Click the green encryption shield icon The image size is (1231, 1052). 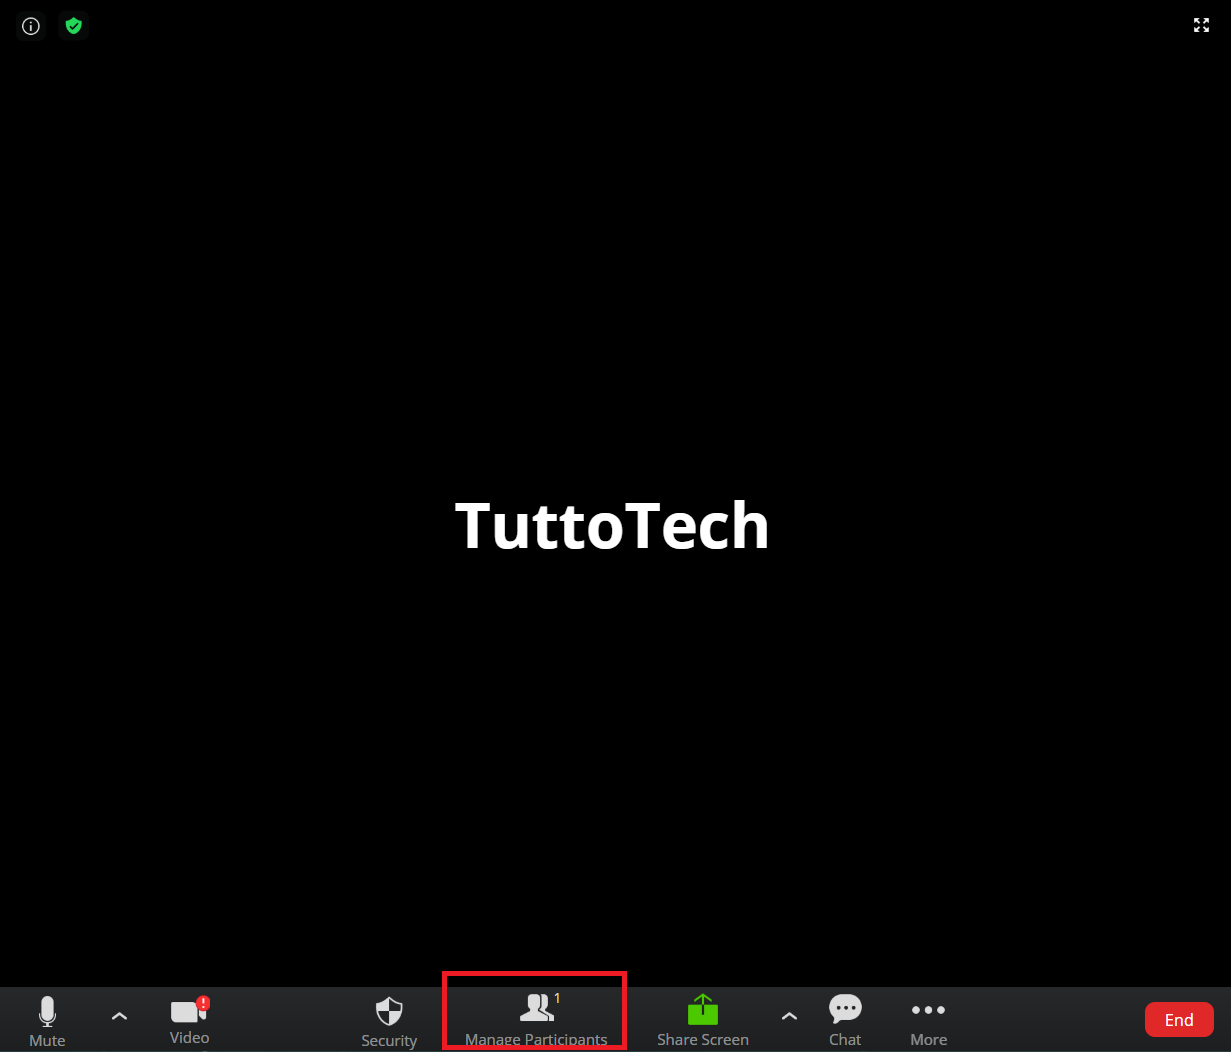73,26
